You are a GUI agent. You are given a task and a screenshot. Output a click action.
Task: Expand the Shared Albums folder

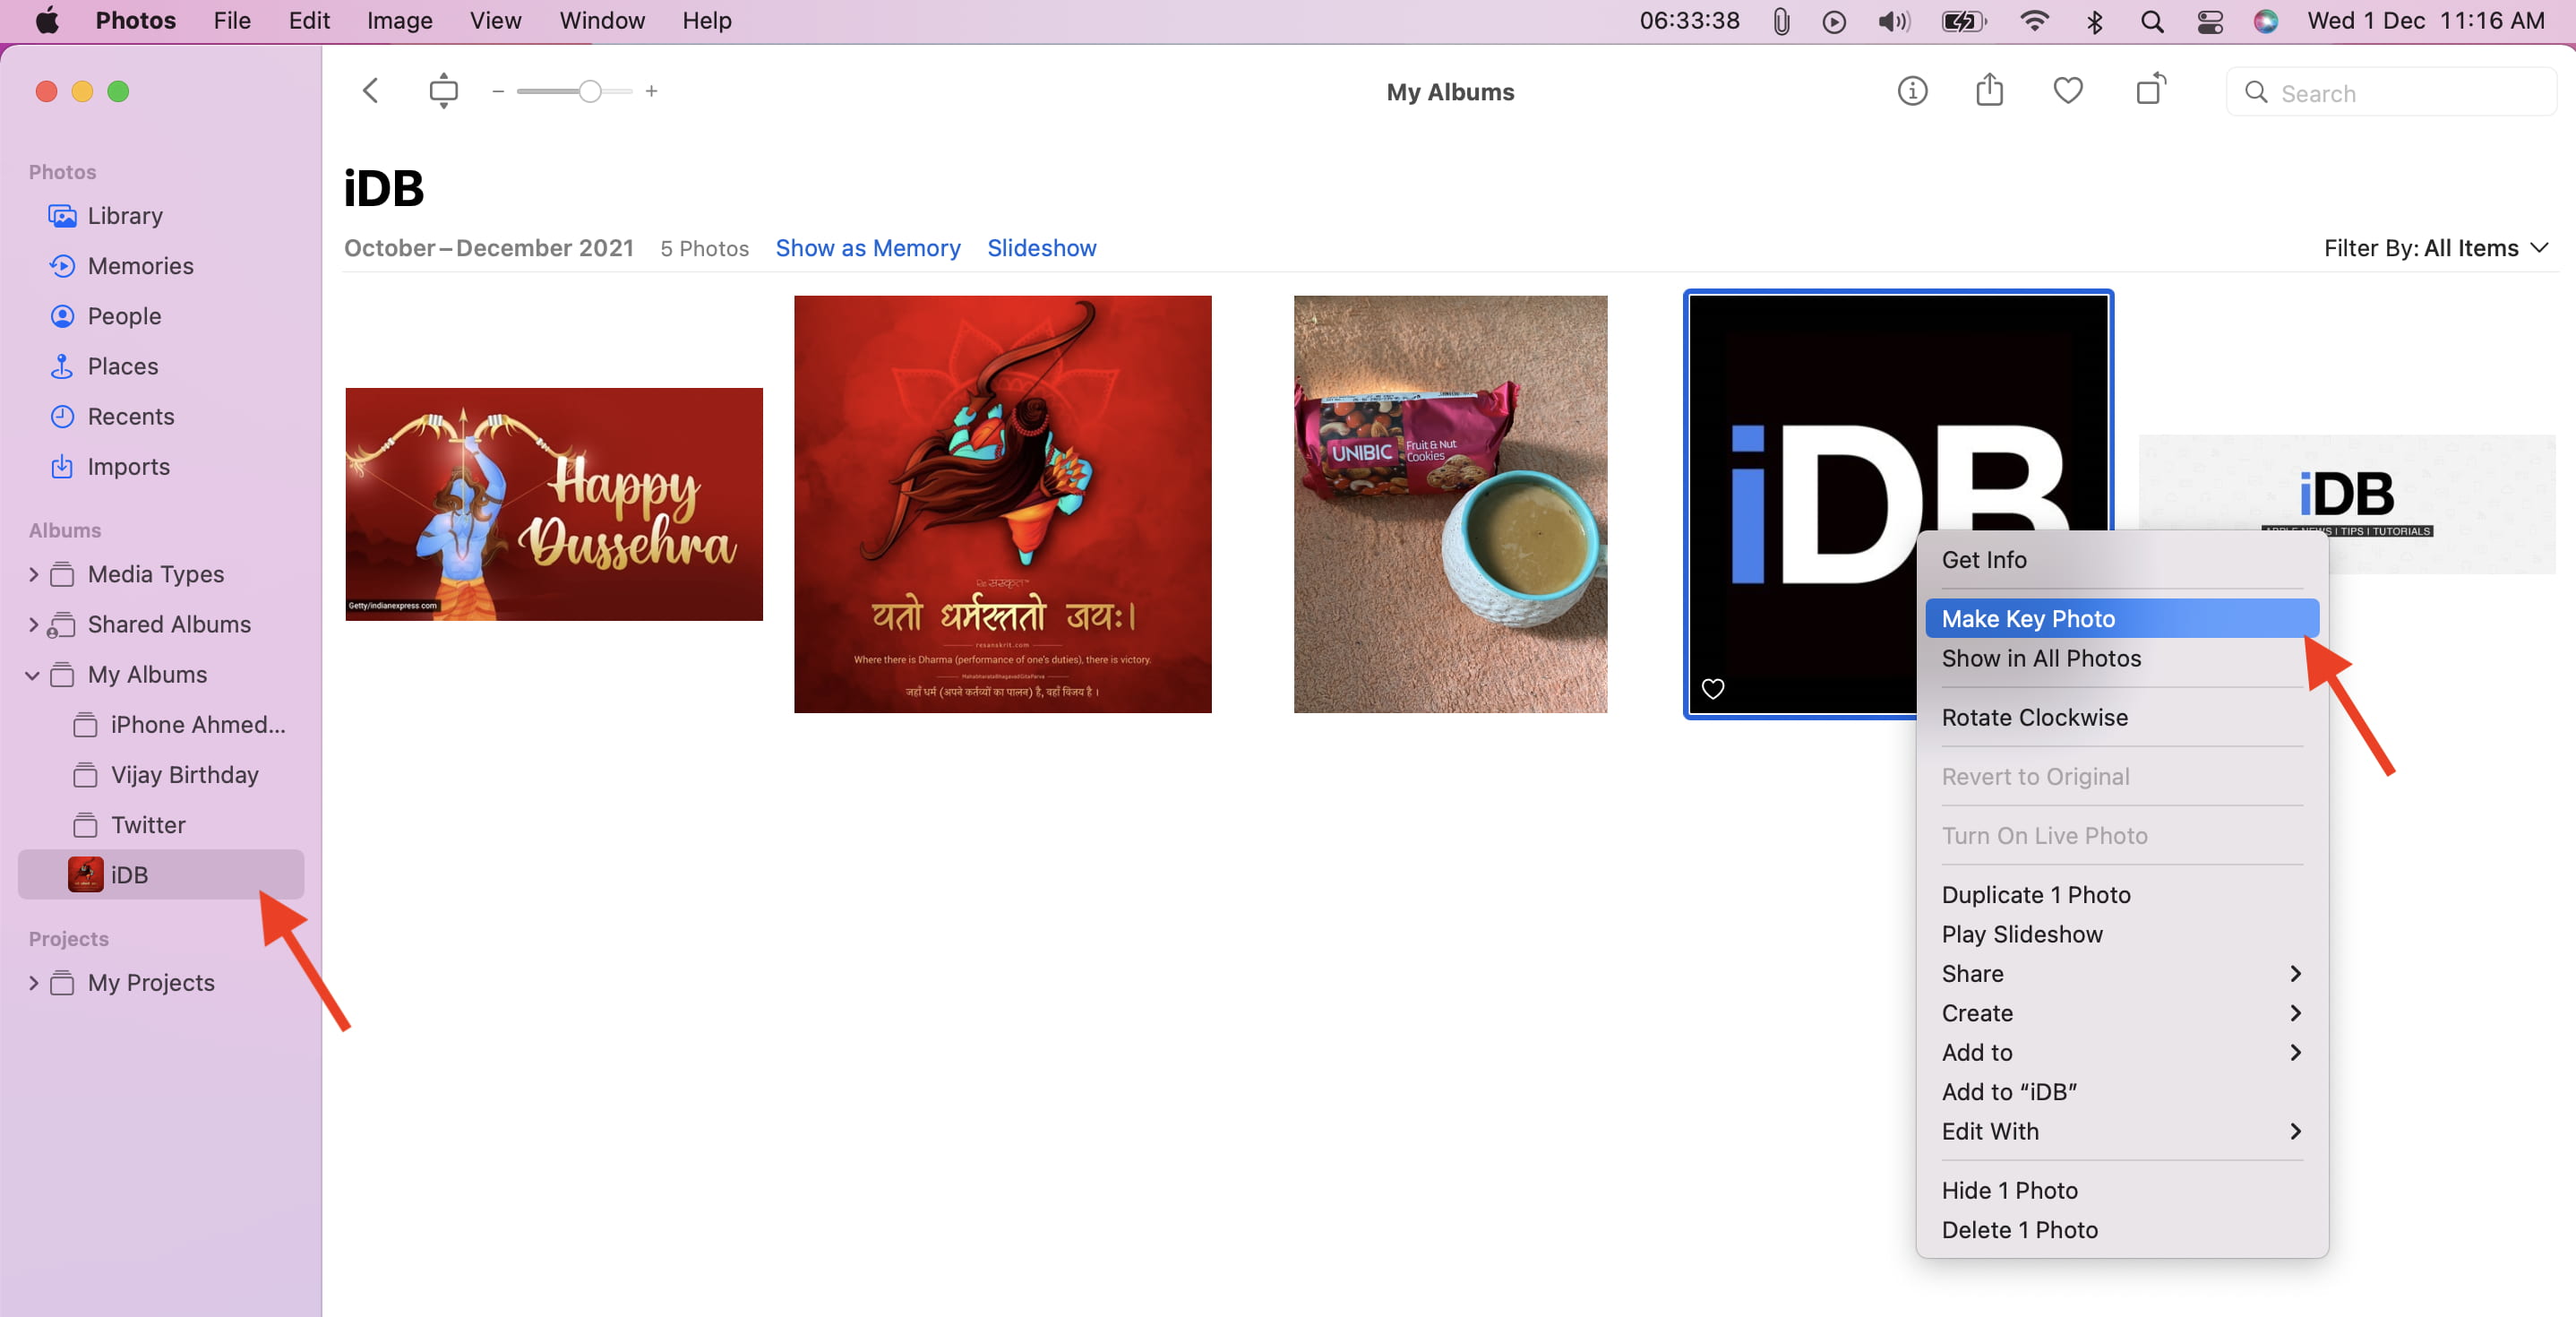click(33, 624)
